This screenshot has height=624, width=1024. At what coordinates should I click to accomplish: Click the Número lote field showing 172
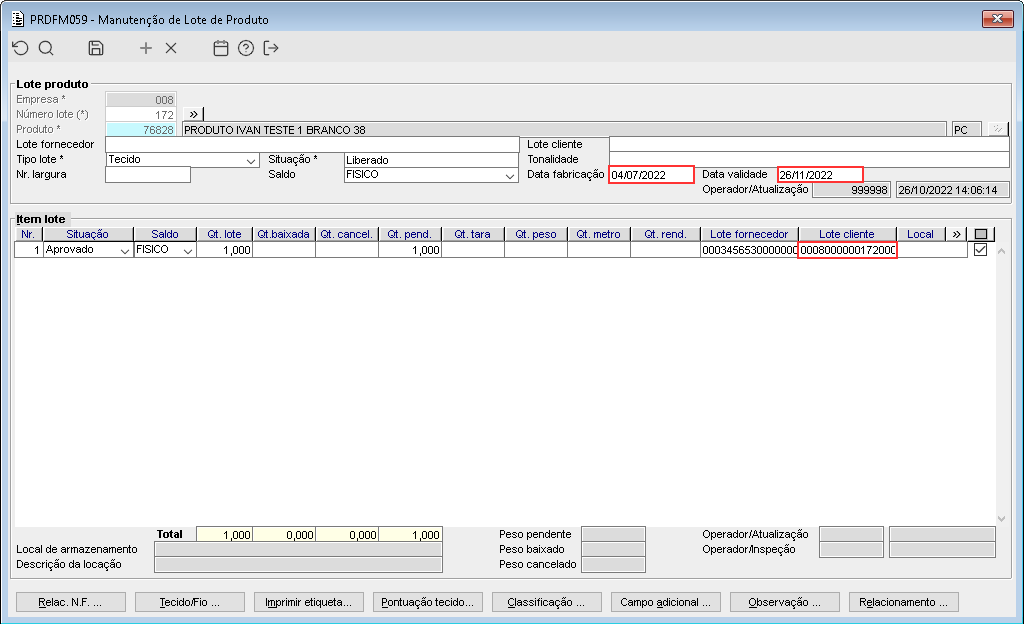[141, 114]
